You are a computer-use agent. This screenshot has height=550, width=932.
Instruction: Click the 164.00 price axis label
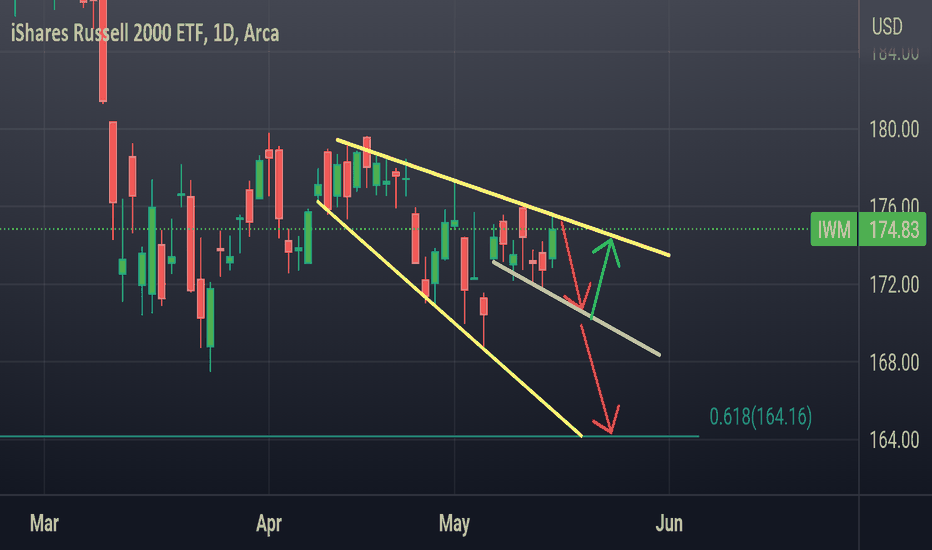(894, 440)
